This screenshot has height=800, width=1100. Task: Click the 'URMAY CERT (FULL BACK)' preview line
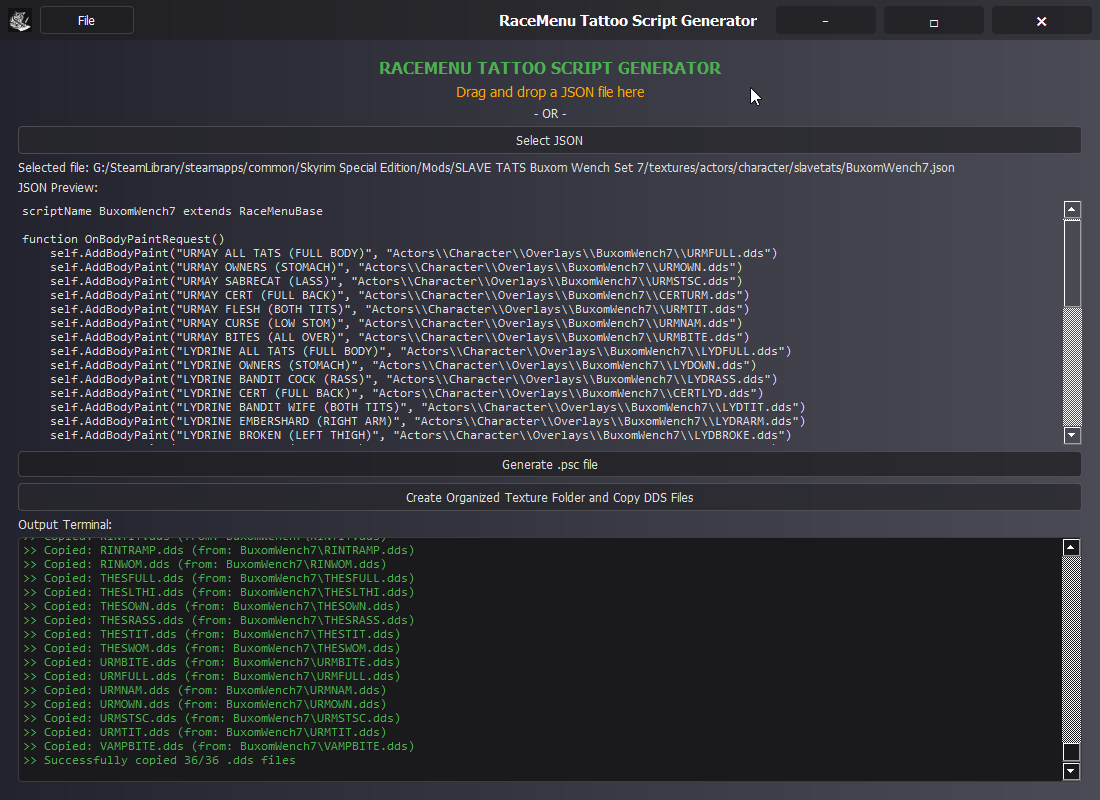tap(400, 295)
